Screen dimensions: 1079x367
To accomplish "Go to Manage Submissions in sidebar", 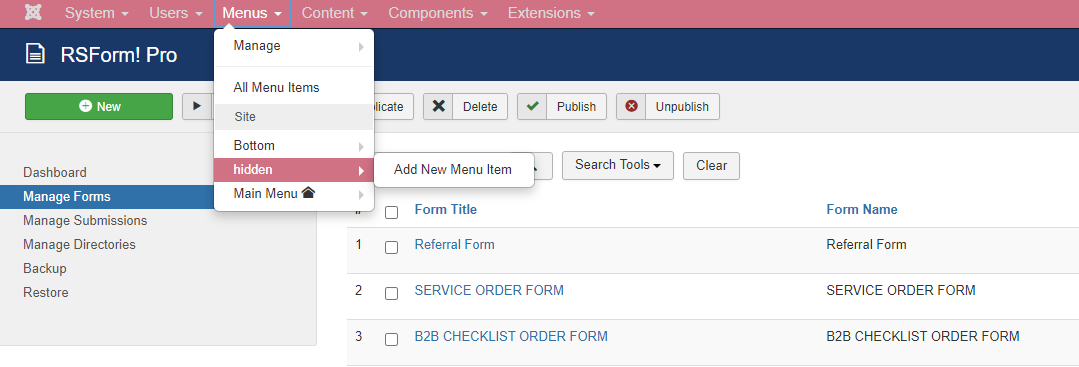I will pyautogui.click(x=85, y=220).
